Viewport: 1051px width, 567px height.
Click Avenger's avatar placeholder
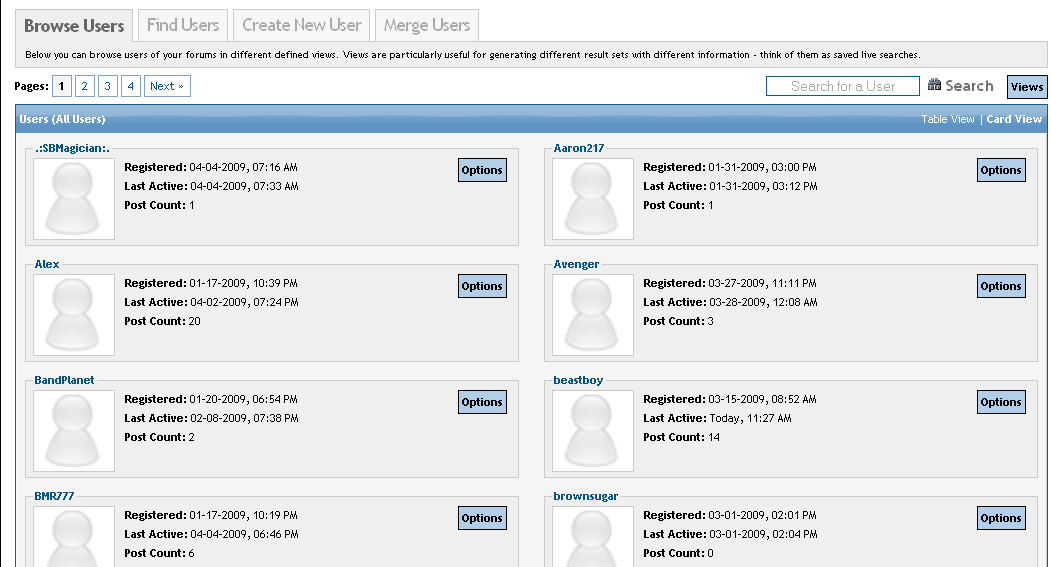click(x=593, y=315)
